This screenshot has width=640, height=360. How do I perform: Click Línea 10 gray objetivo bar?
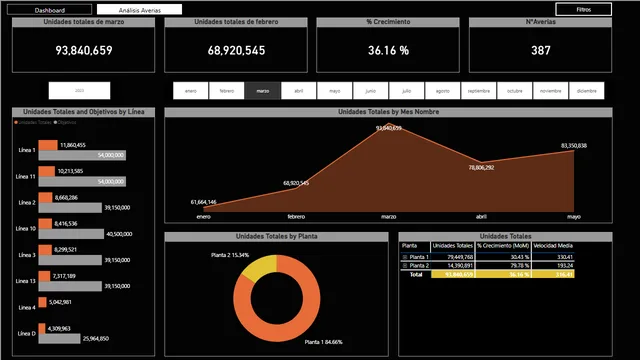(x=71, y=234)
